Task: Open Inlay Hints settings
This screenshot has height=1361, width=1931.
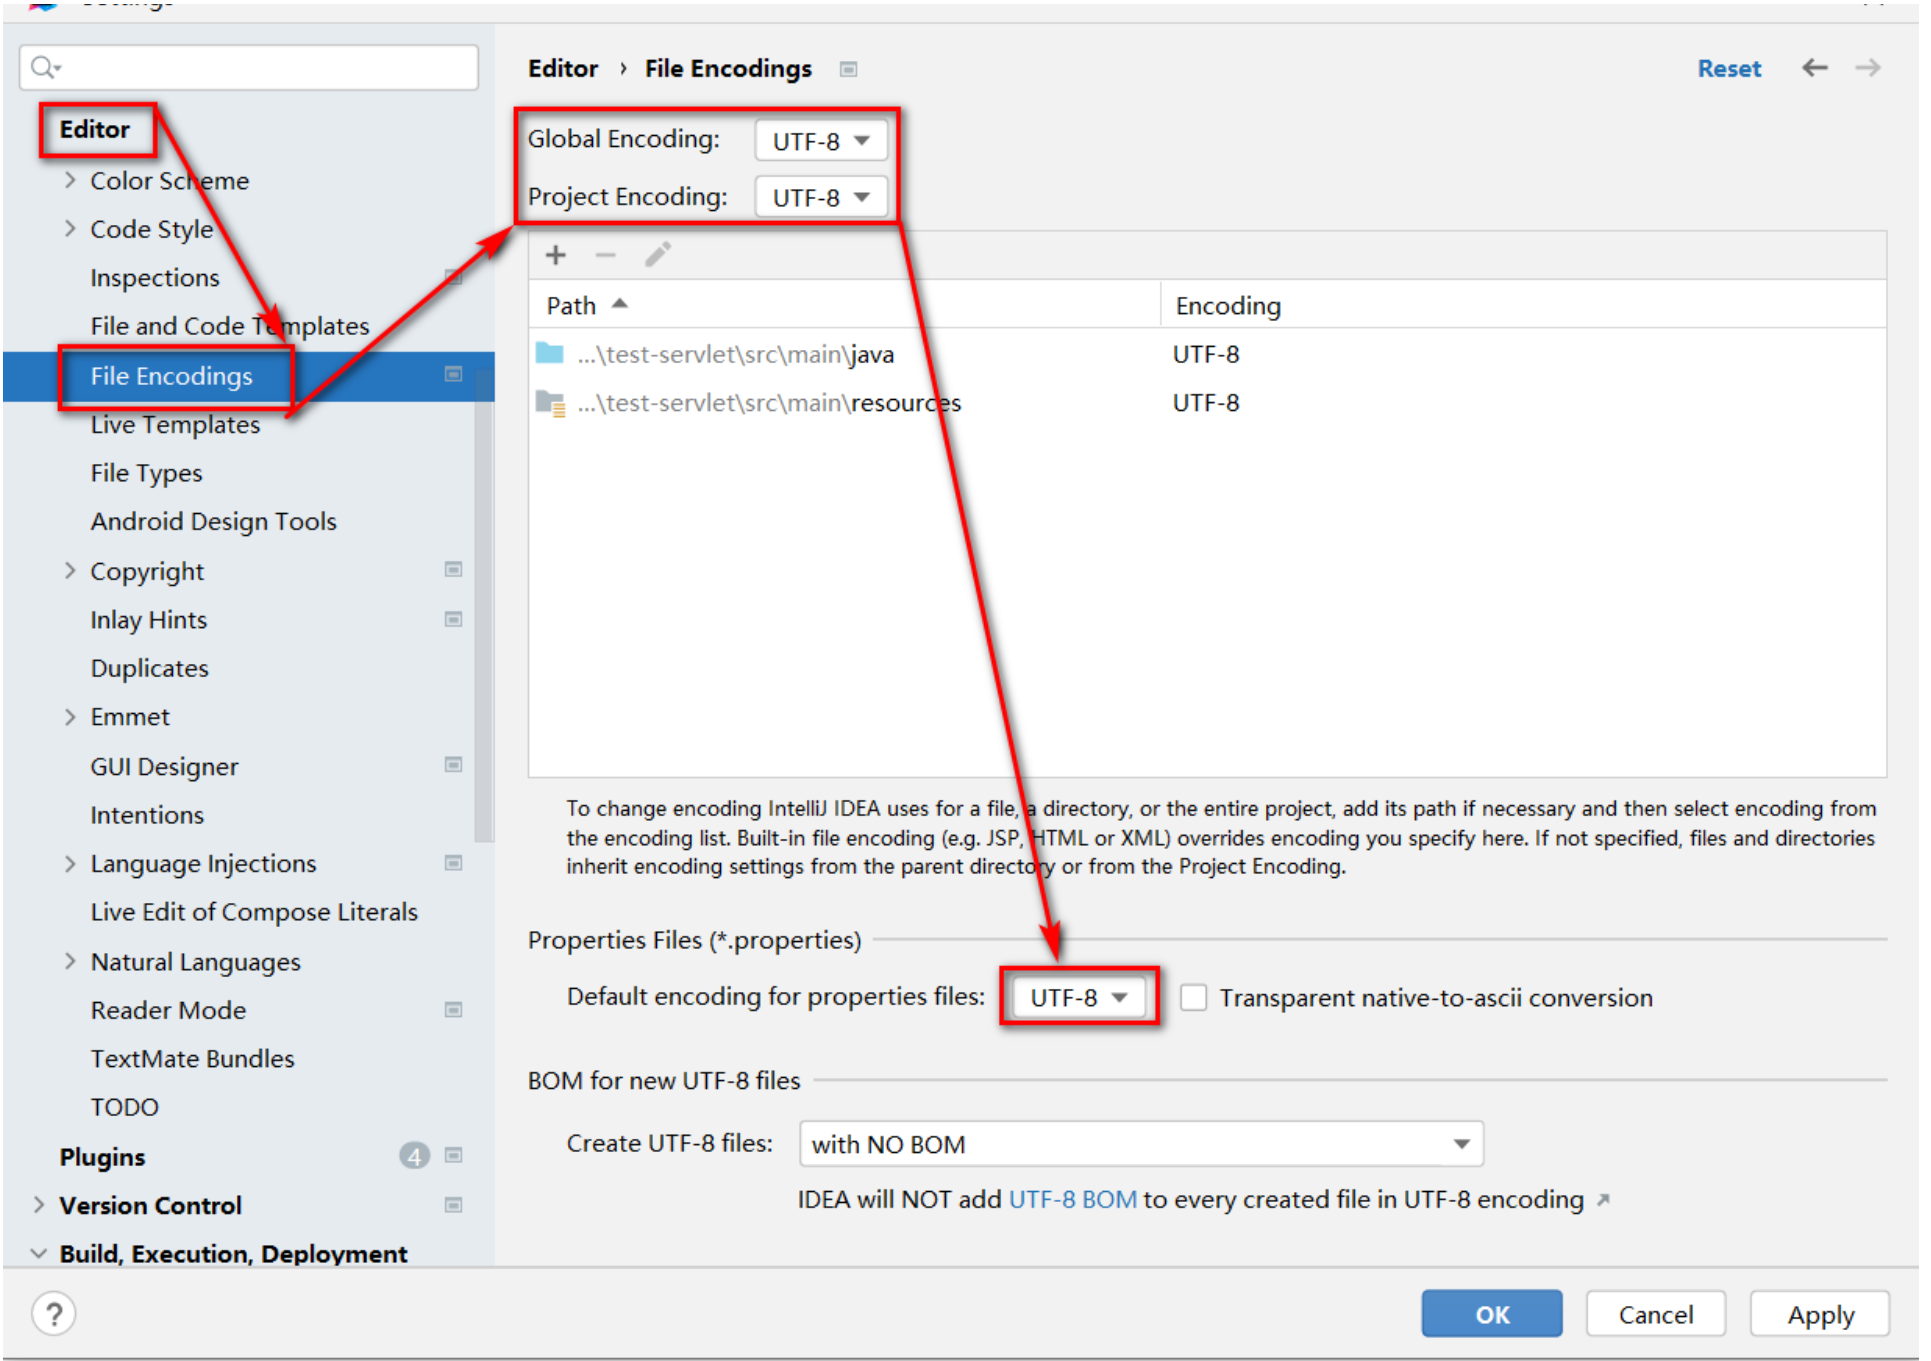Action: tap(149, 620)
